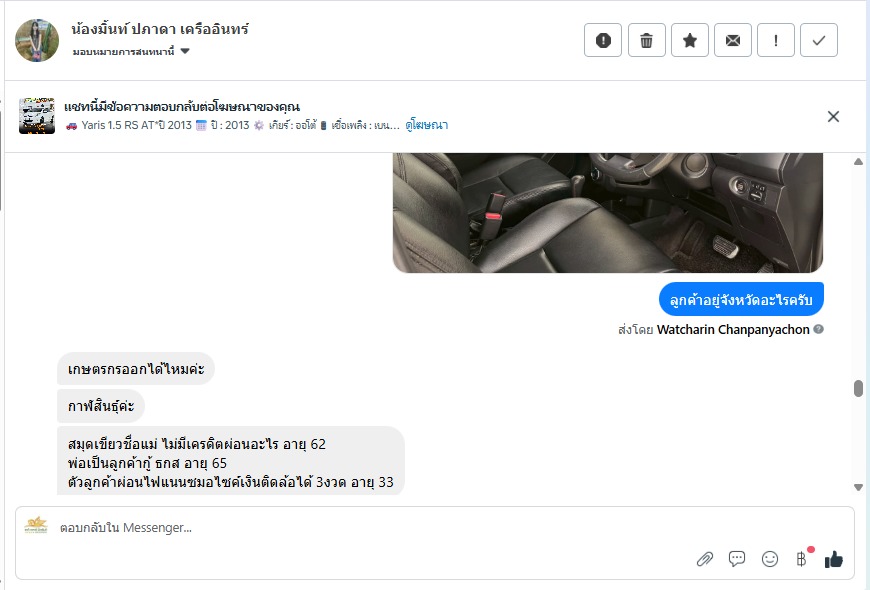
Task: Send a thumbs up like
Action: [x=833, y=559]
